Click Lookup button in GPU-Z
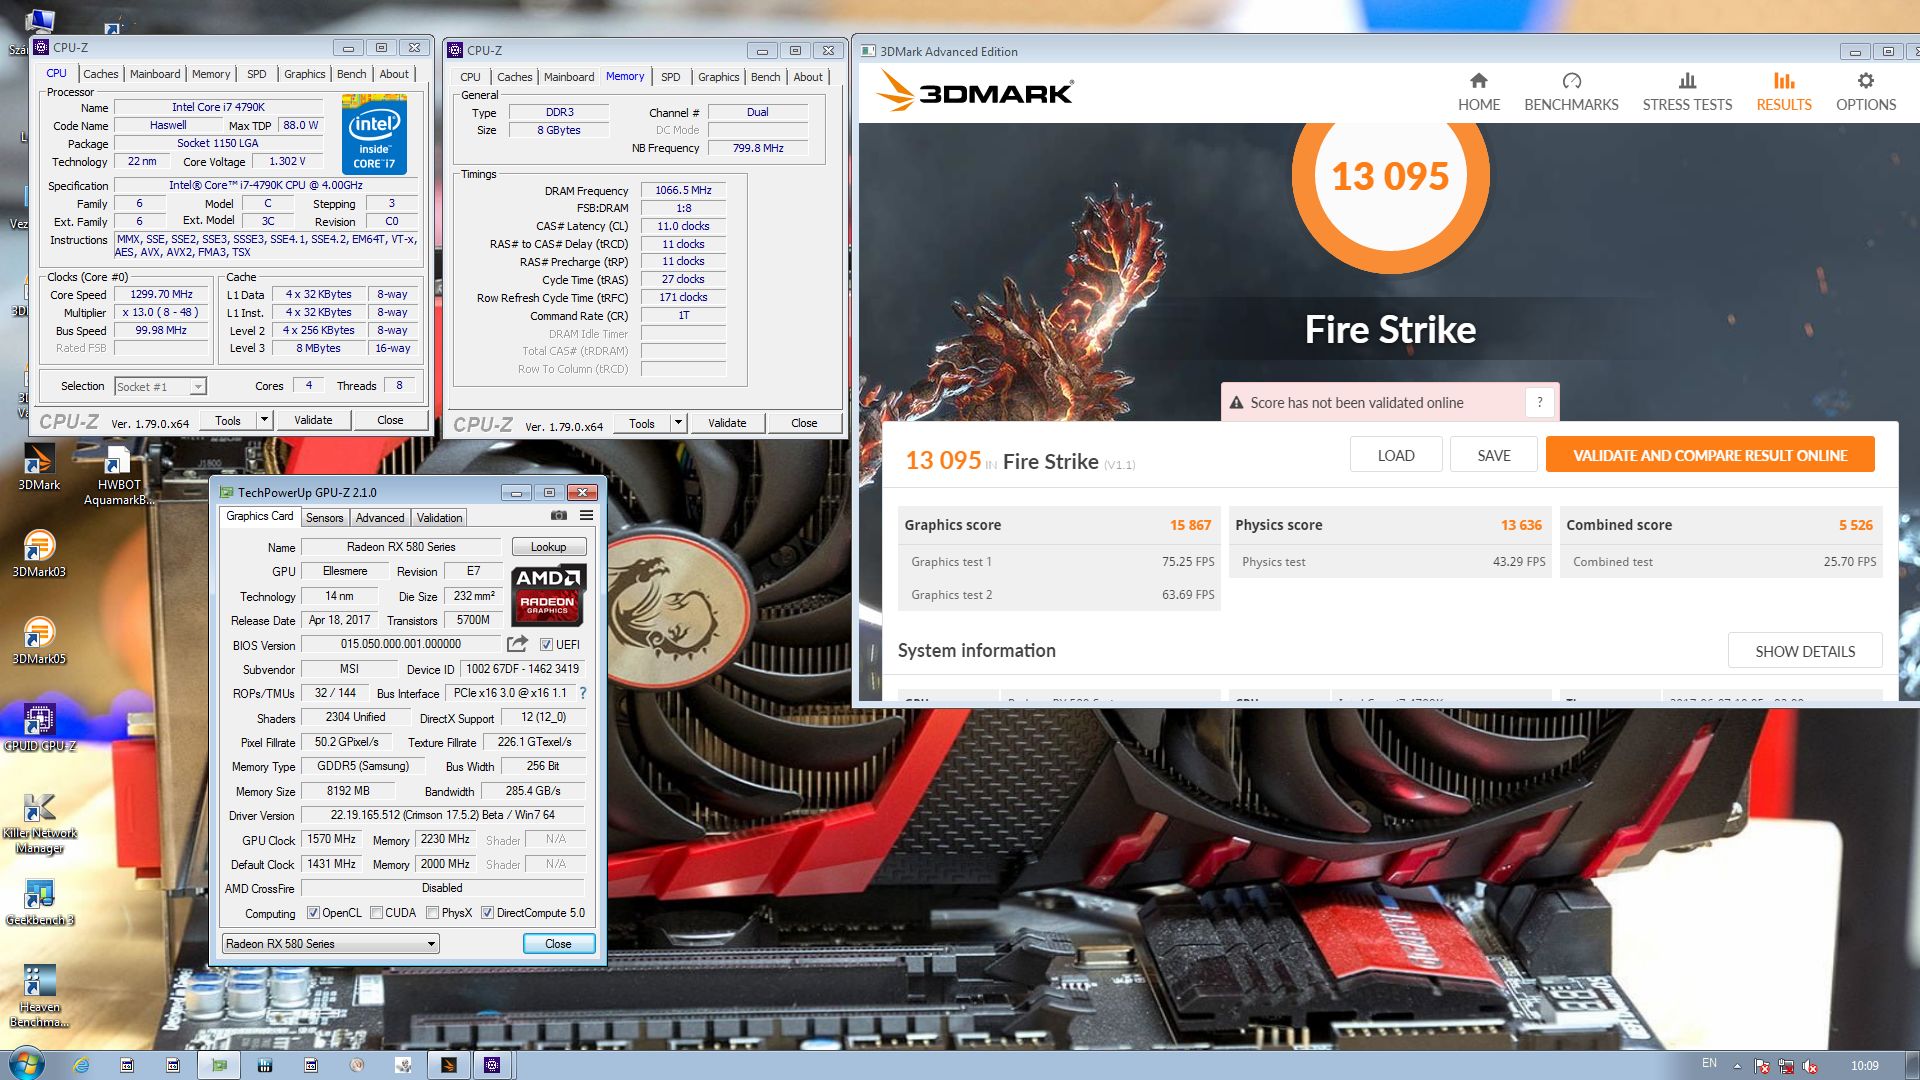This screenshot has height=1080, width=1920. pyautogui.click(x=548, y=547)
